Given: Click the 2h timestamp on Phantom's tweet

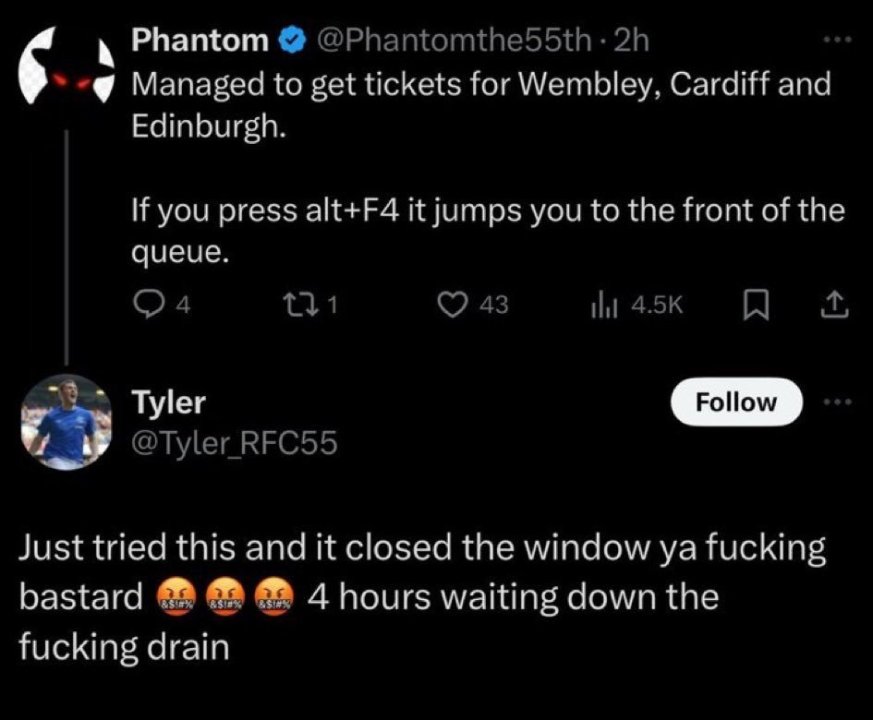Looking at the screenshot, I should (631, 40).
